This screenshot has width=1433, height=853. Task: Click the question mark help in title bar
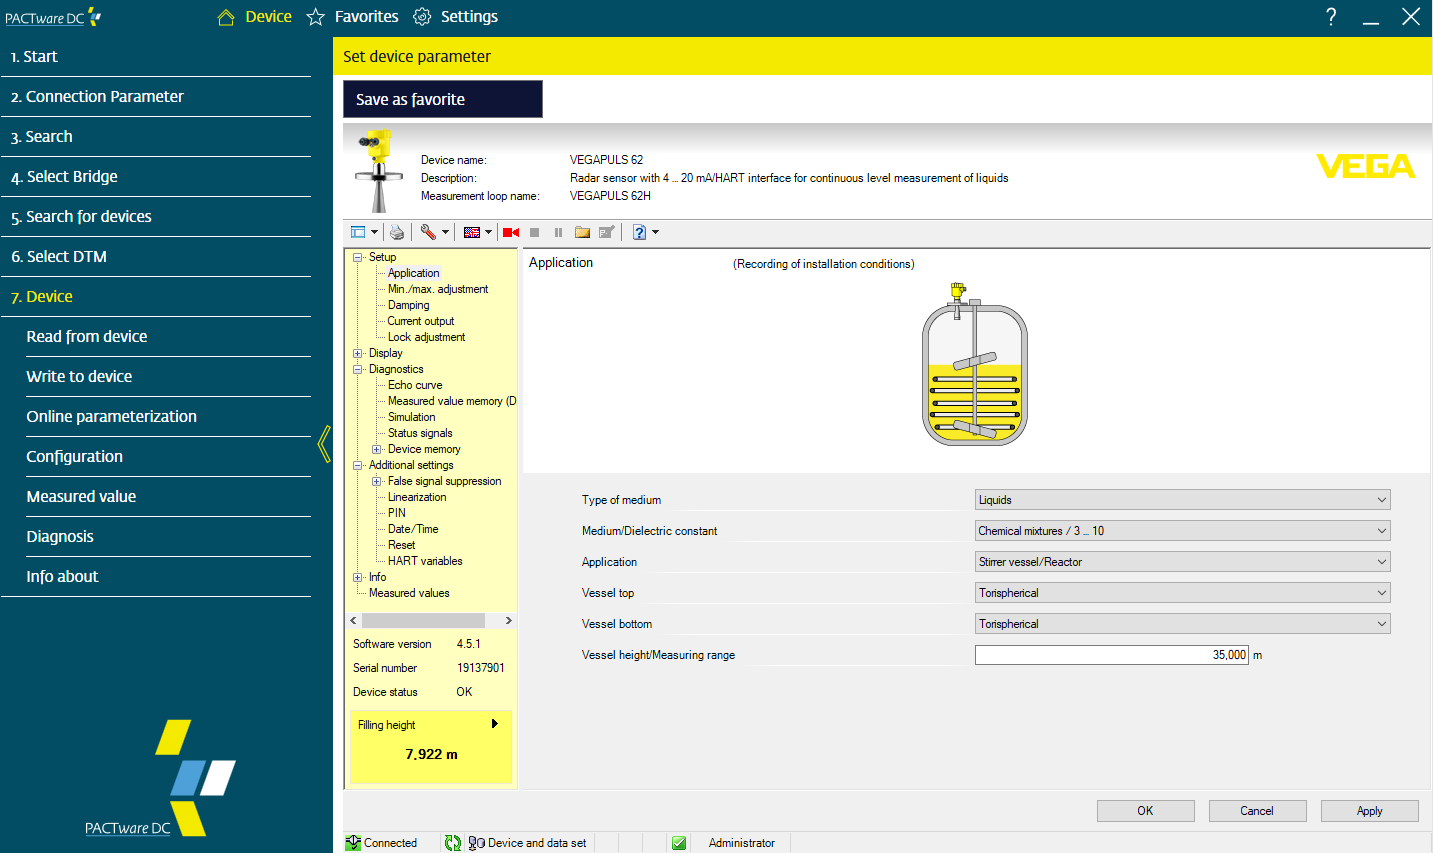(1331, 16)
